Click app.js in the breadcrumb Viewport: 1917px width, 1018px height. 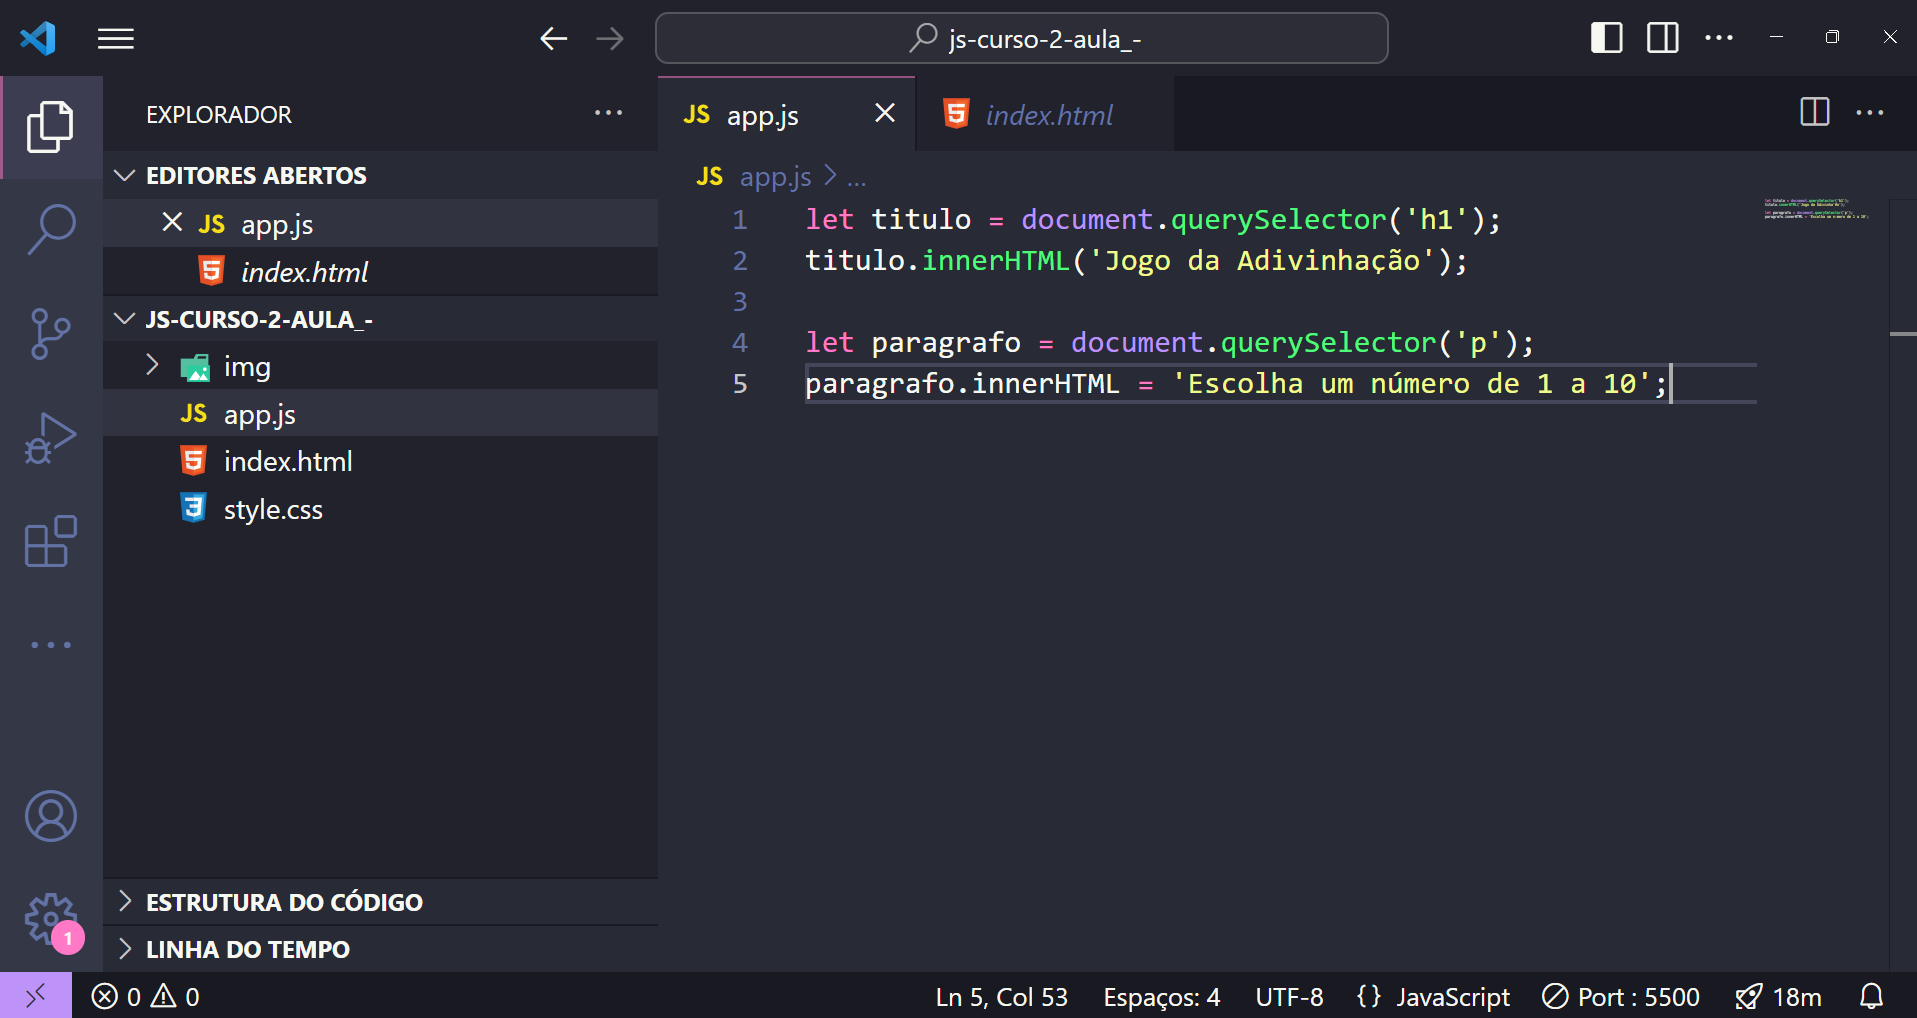pos(775,176)
